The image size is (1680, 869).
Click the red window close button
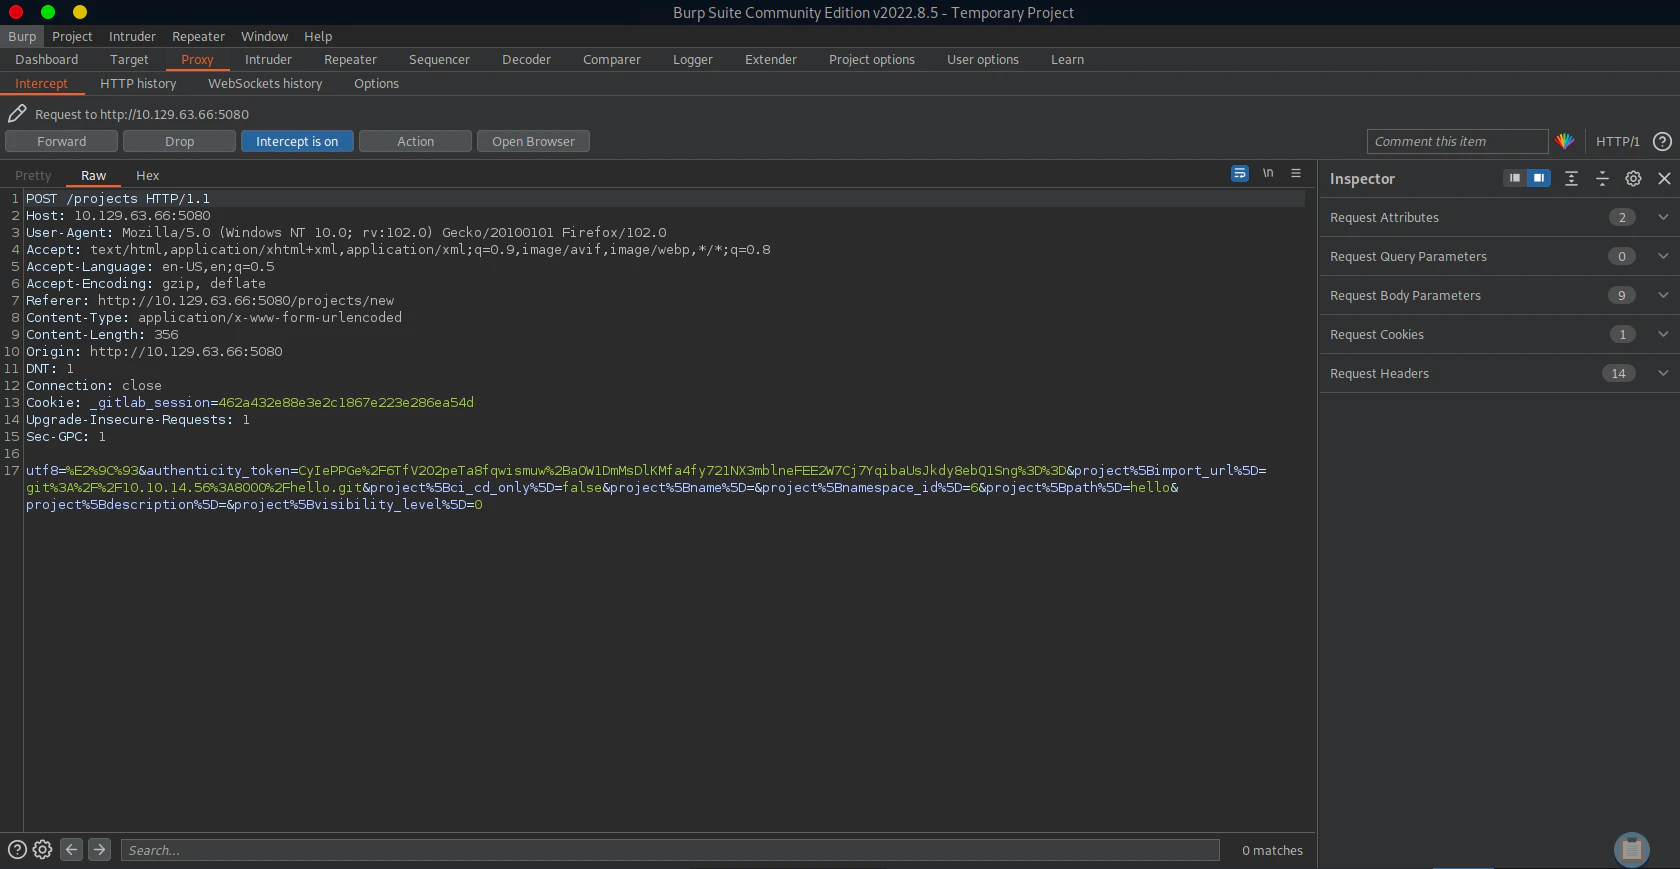(16, 12)
